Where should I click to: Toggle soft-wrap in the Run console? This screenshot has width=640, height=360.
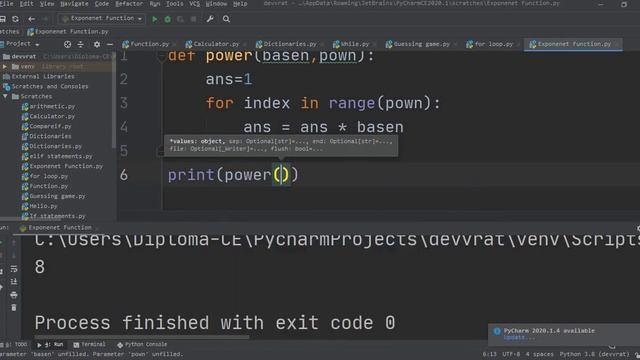coord(13,269)
